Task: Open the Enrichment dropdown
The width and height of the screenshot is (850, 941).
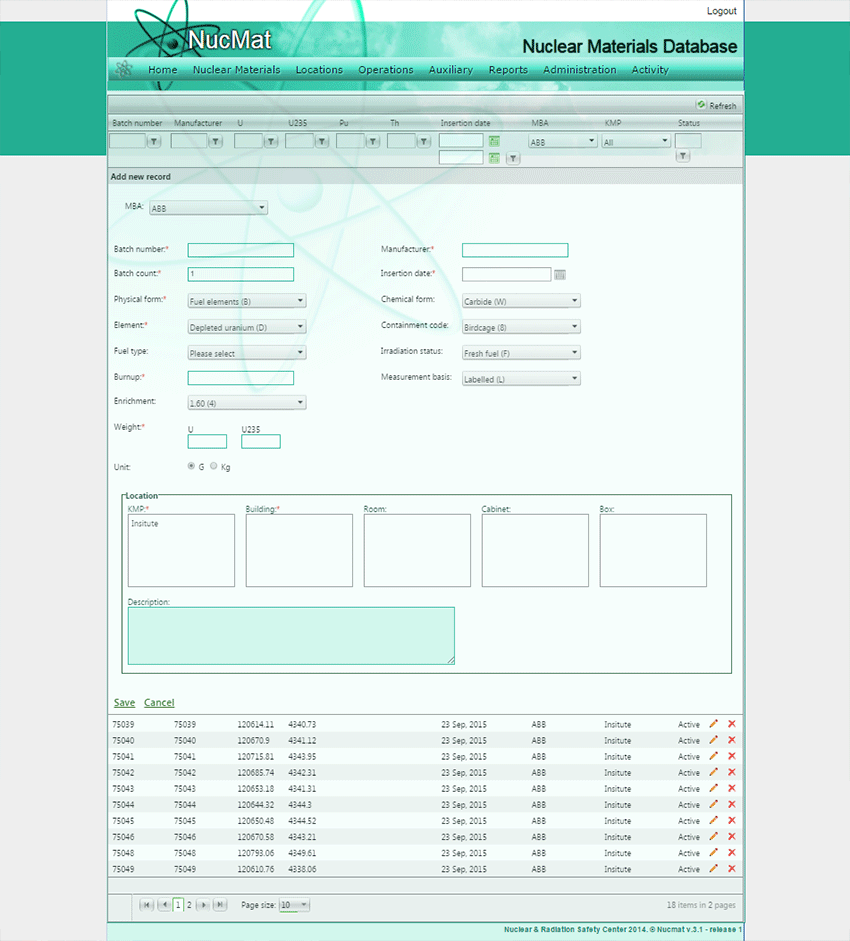Action: click(246, 402)
